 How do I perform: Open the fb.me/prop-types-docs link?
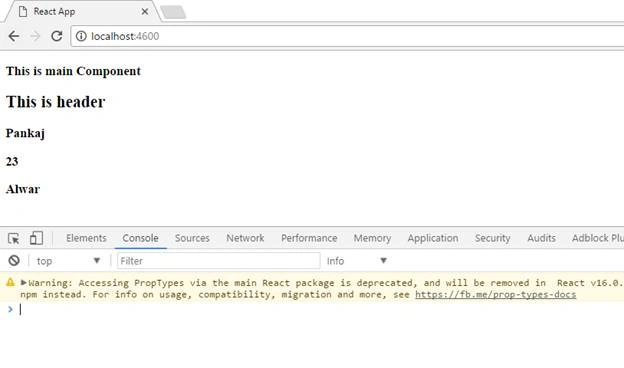(x=495, y=294)
